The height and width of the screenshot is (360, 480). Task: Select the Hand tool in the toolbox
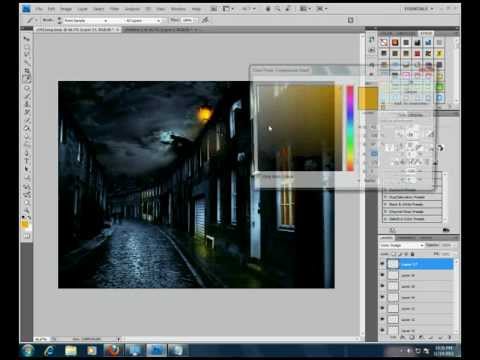[x=27, y=202]
